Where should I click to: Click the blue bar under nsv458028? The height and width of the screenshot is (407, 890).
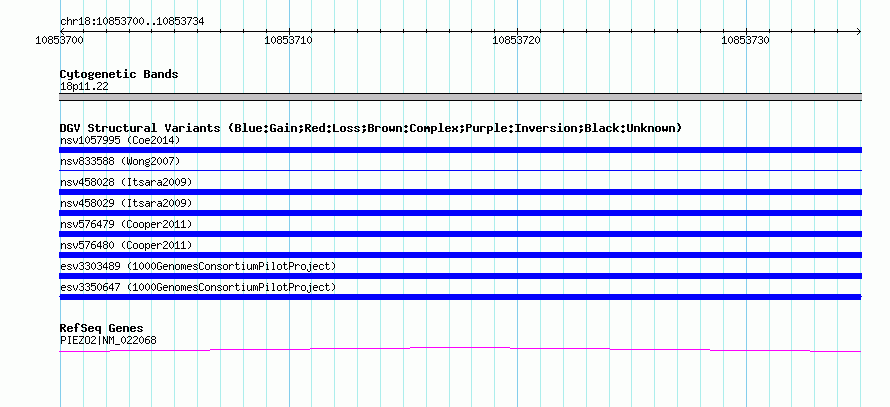point(460,192)
